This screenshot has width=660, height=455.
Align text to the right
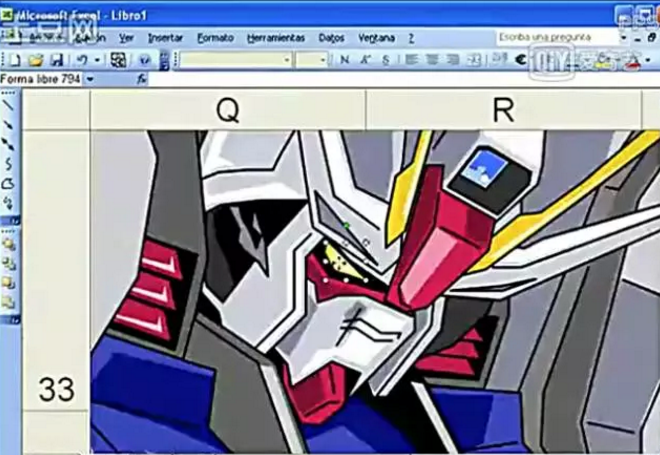452,60
